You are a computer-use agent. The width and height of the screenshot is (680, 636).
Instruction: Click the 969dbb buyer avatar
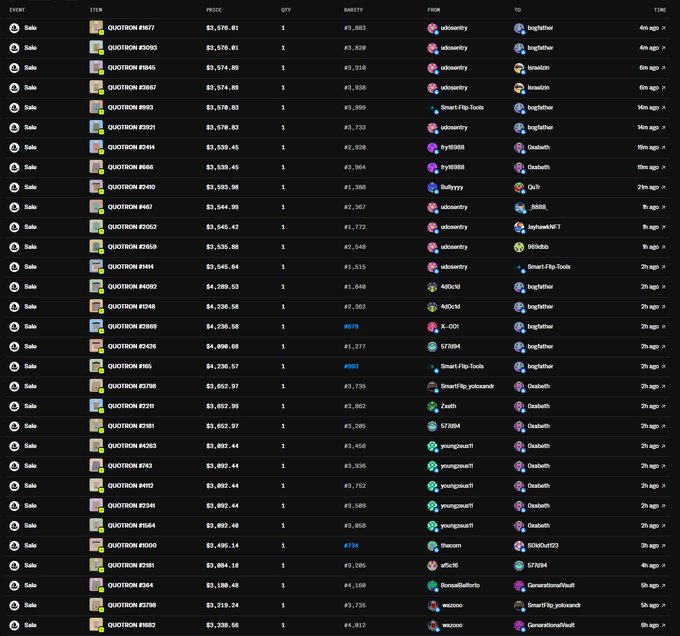click(x=519, y=247)
